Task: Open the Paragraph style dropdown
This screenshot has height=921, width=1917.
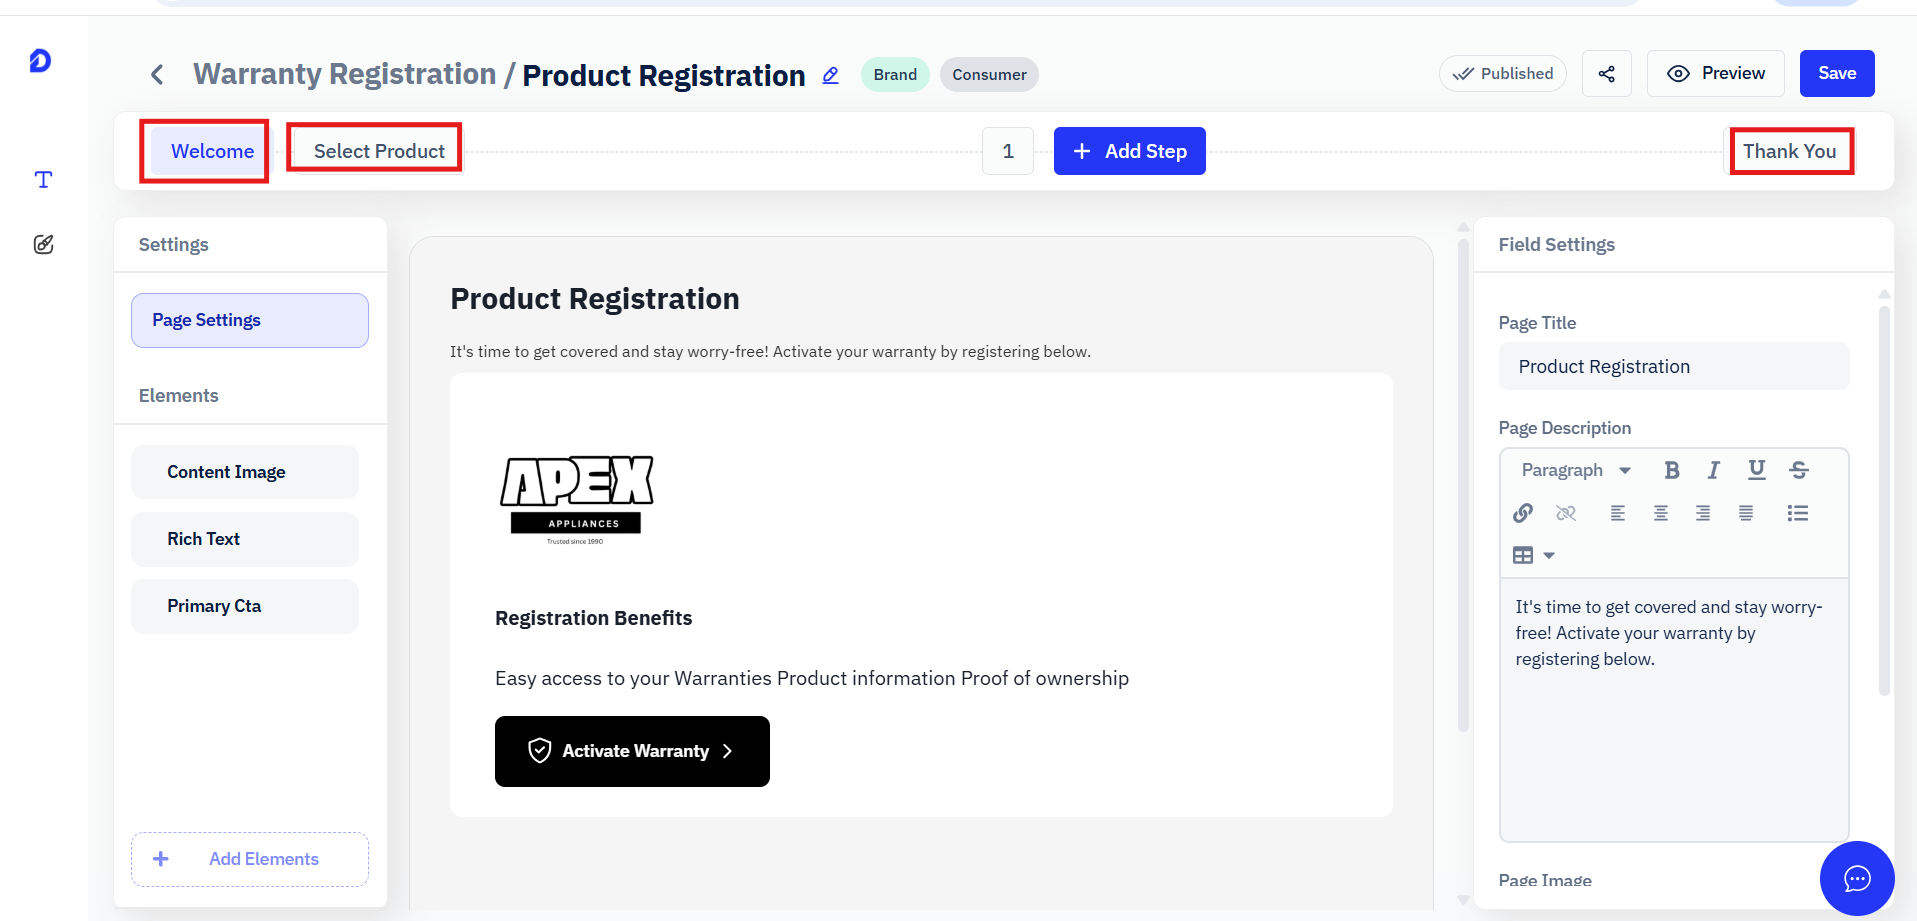Action: click(1576, 470)
